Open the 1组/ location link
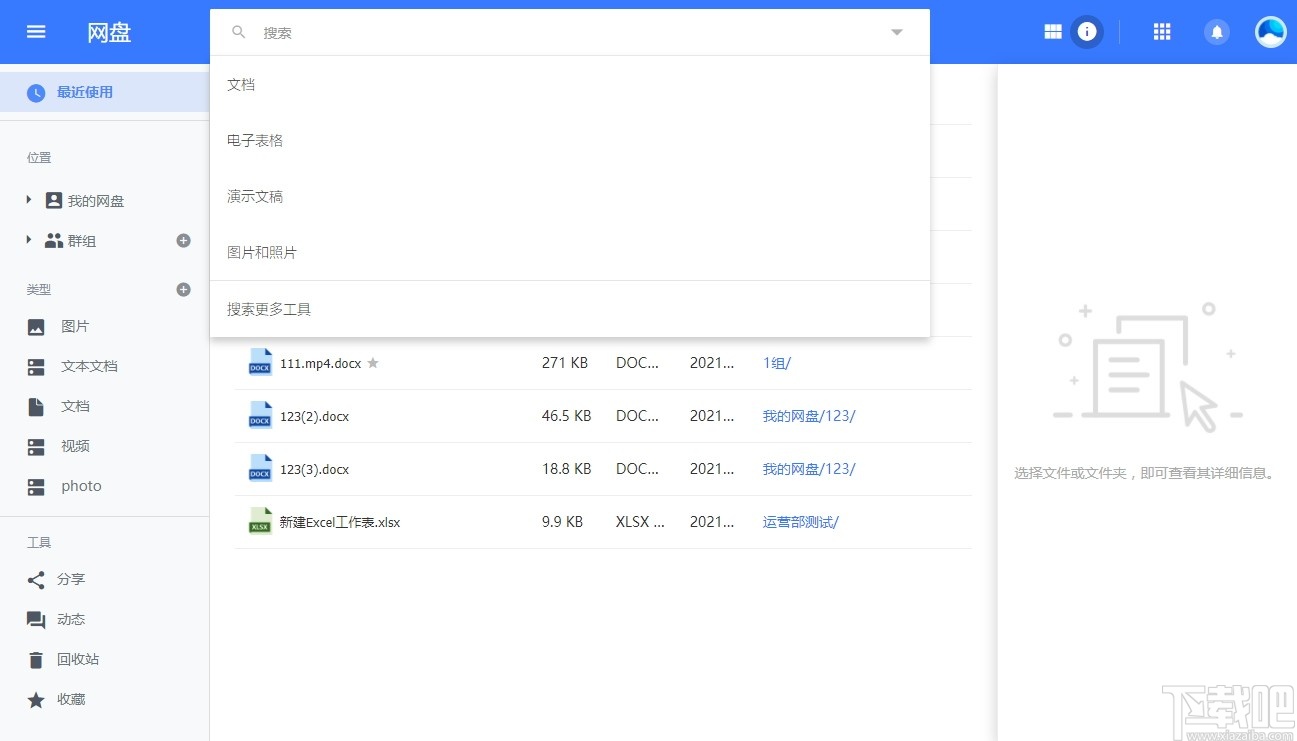The image size is (1297, 741). pyautogui.click(x=777, y=363)
